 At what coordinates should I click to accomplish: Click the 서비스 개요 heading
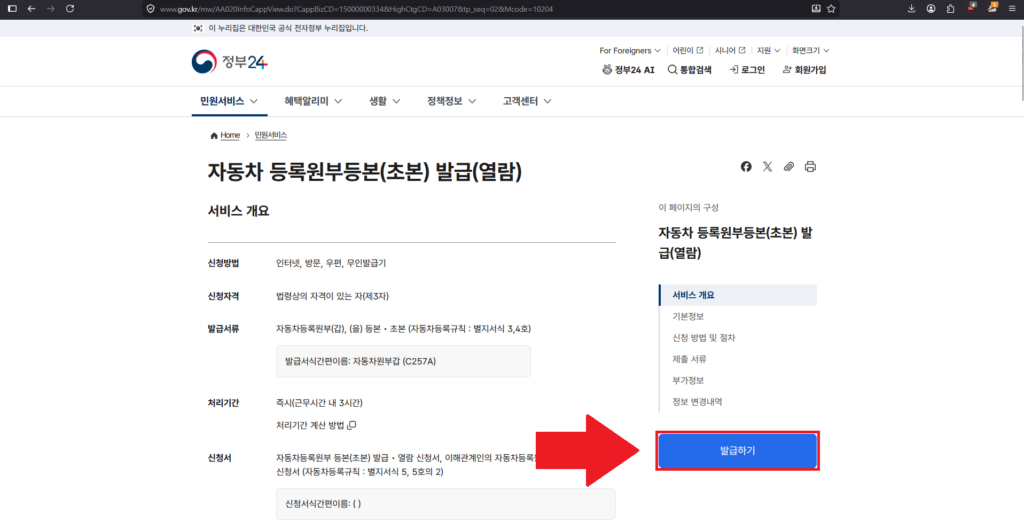tap(238, 211)
